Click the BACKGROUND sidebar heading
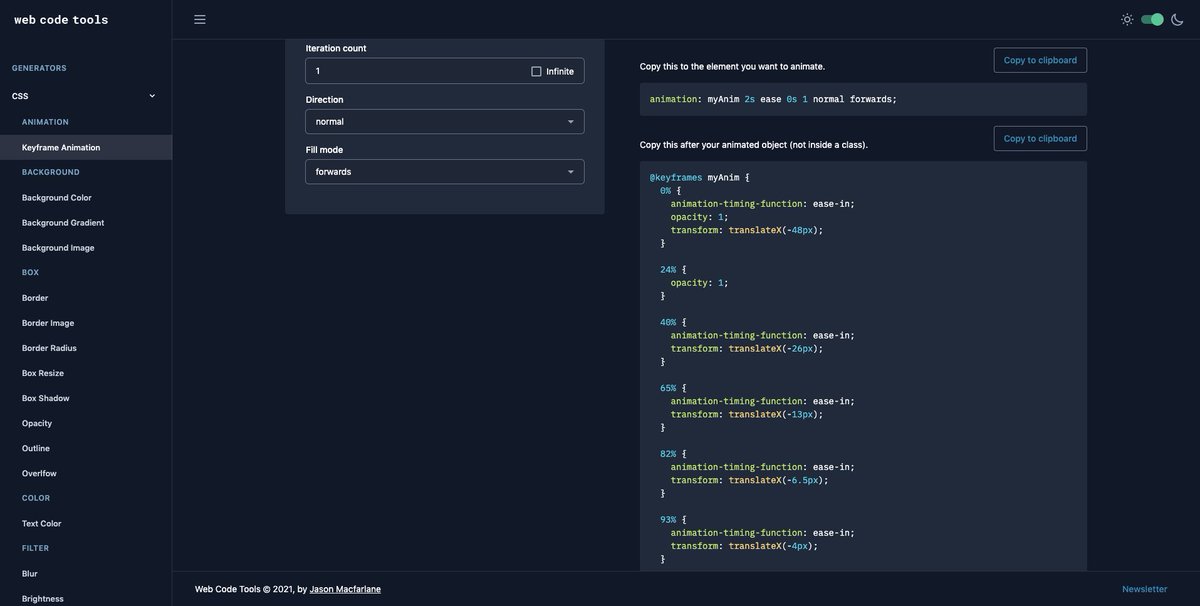Image resolution: width=1200 pixels, height=606 pixels. (x=51, y=172)
